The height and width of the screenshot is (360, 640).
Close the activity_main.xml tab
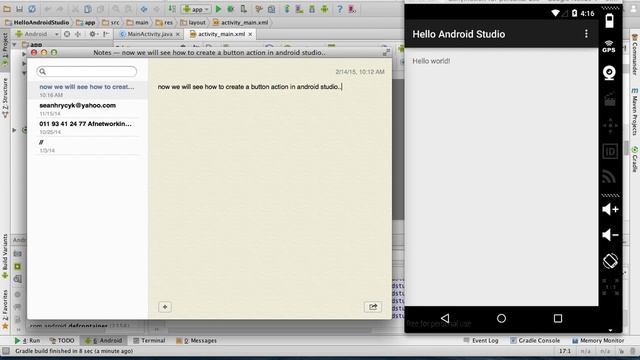(250, 34)
